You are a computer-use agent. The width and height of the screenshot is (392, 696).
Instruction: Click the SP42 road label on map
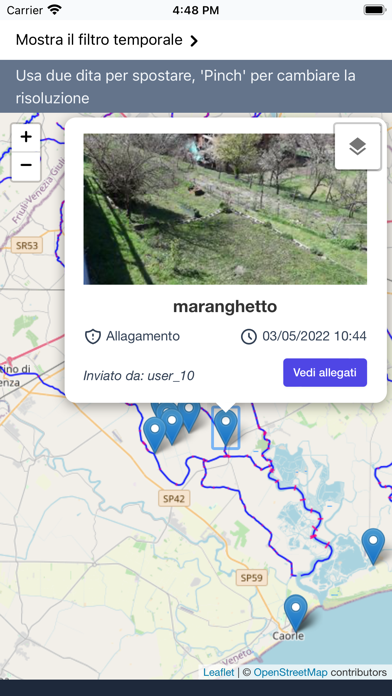click(x=174, y=499)
